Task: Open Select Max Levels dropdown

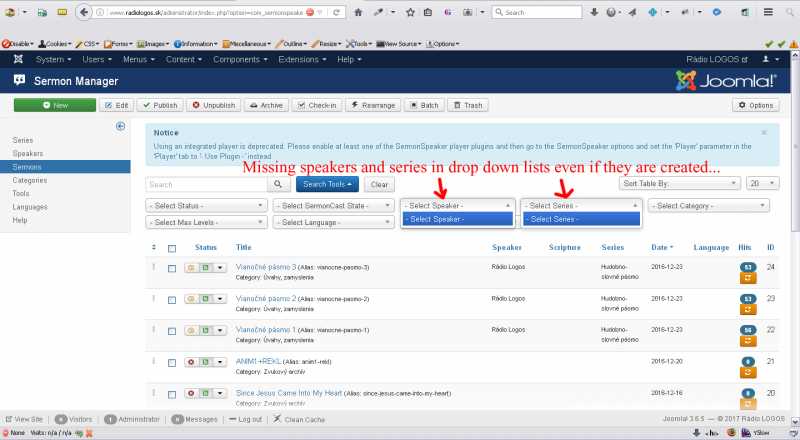Action: click(x=206, y=223)
